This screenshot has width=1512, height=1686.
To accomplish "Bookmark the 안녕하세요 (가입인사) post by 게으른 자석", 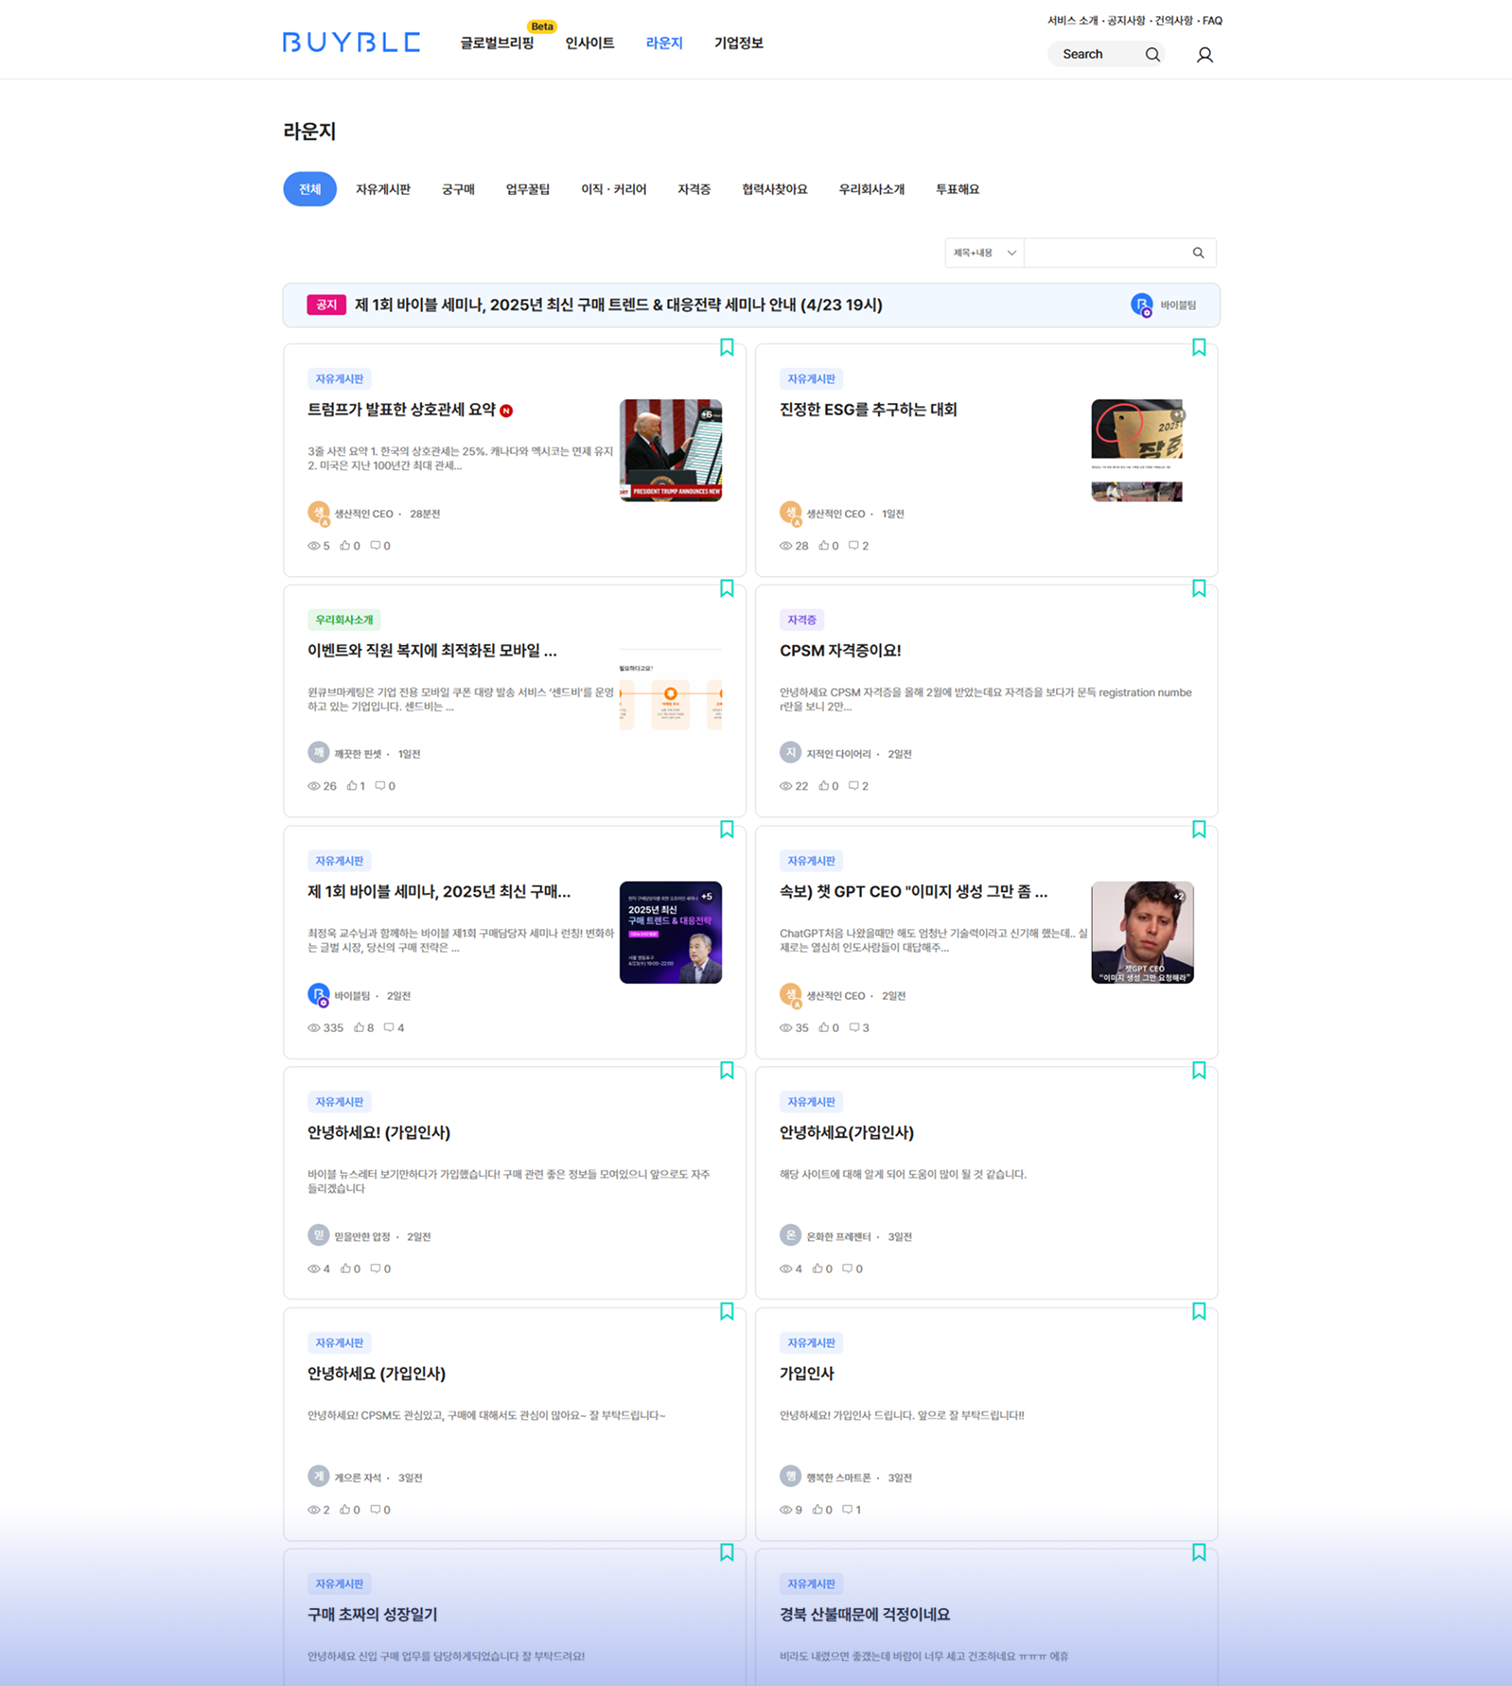I will 727,1311.
